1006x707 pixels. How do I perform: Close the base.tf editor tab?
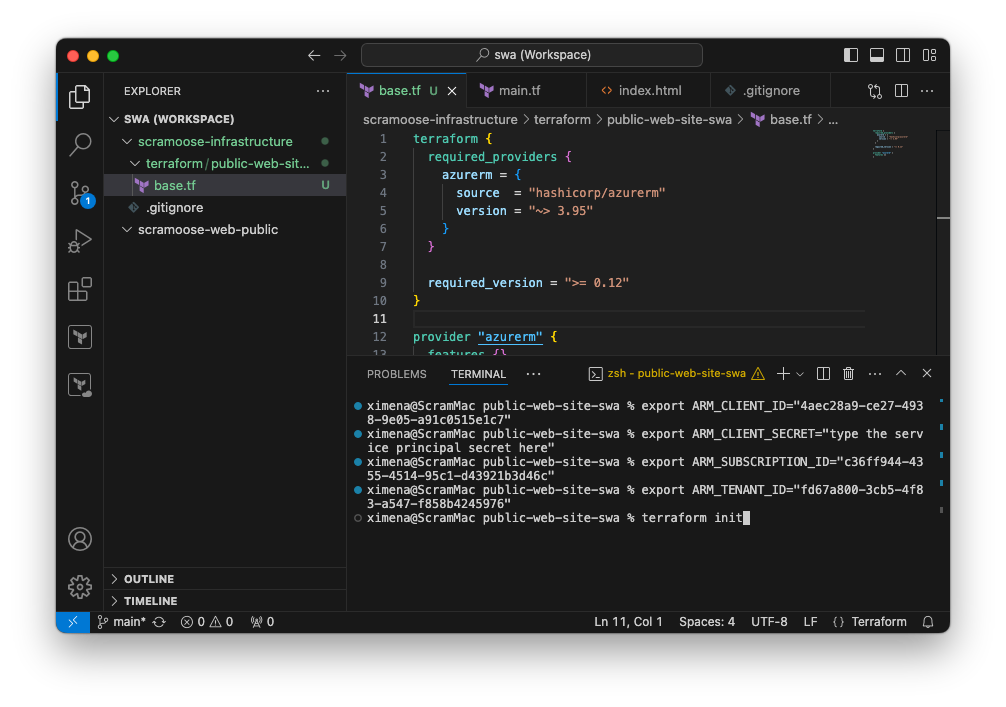[452, 91]
